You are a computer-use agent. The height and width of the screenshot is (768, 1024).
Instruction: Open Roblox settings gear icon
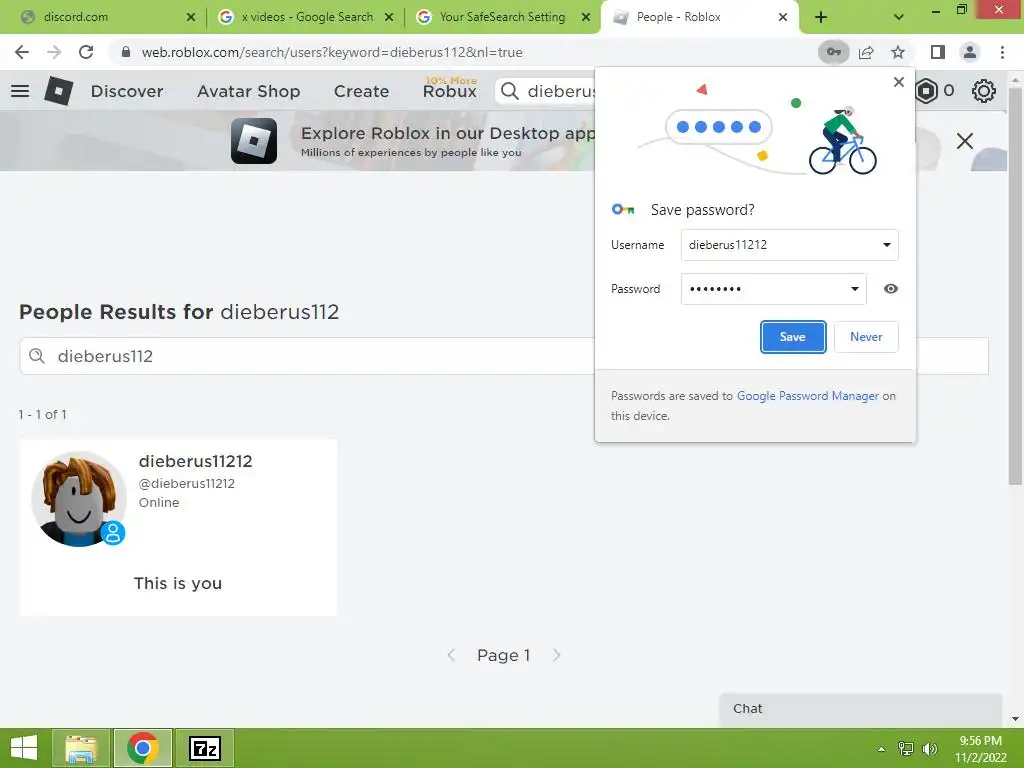click(984, 91)
